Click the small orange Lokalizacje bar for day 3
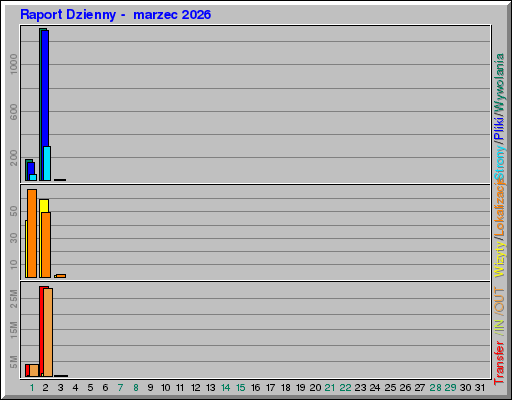 click(x=61, y=276)
